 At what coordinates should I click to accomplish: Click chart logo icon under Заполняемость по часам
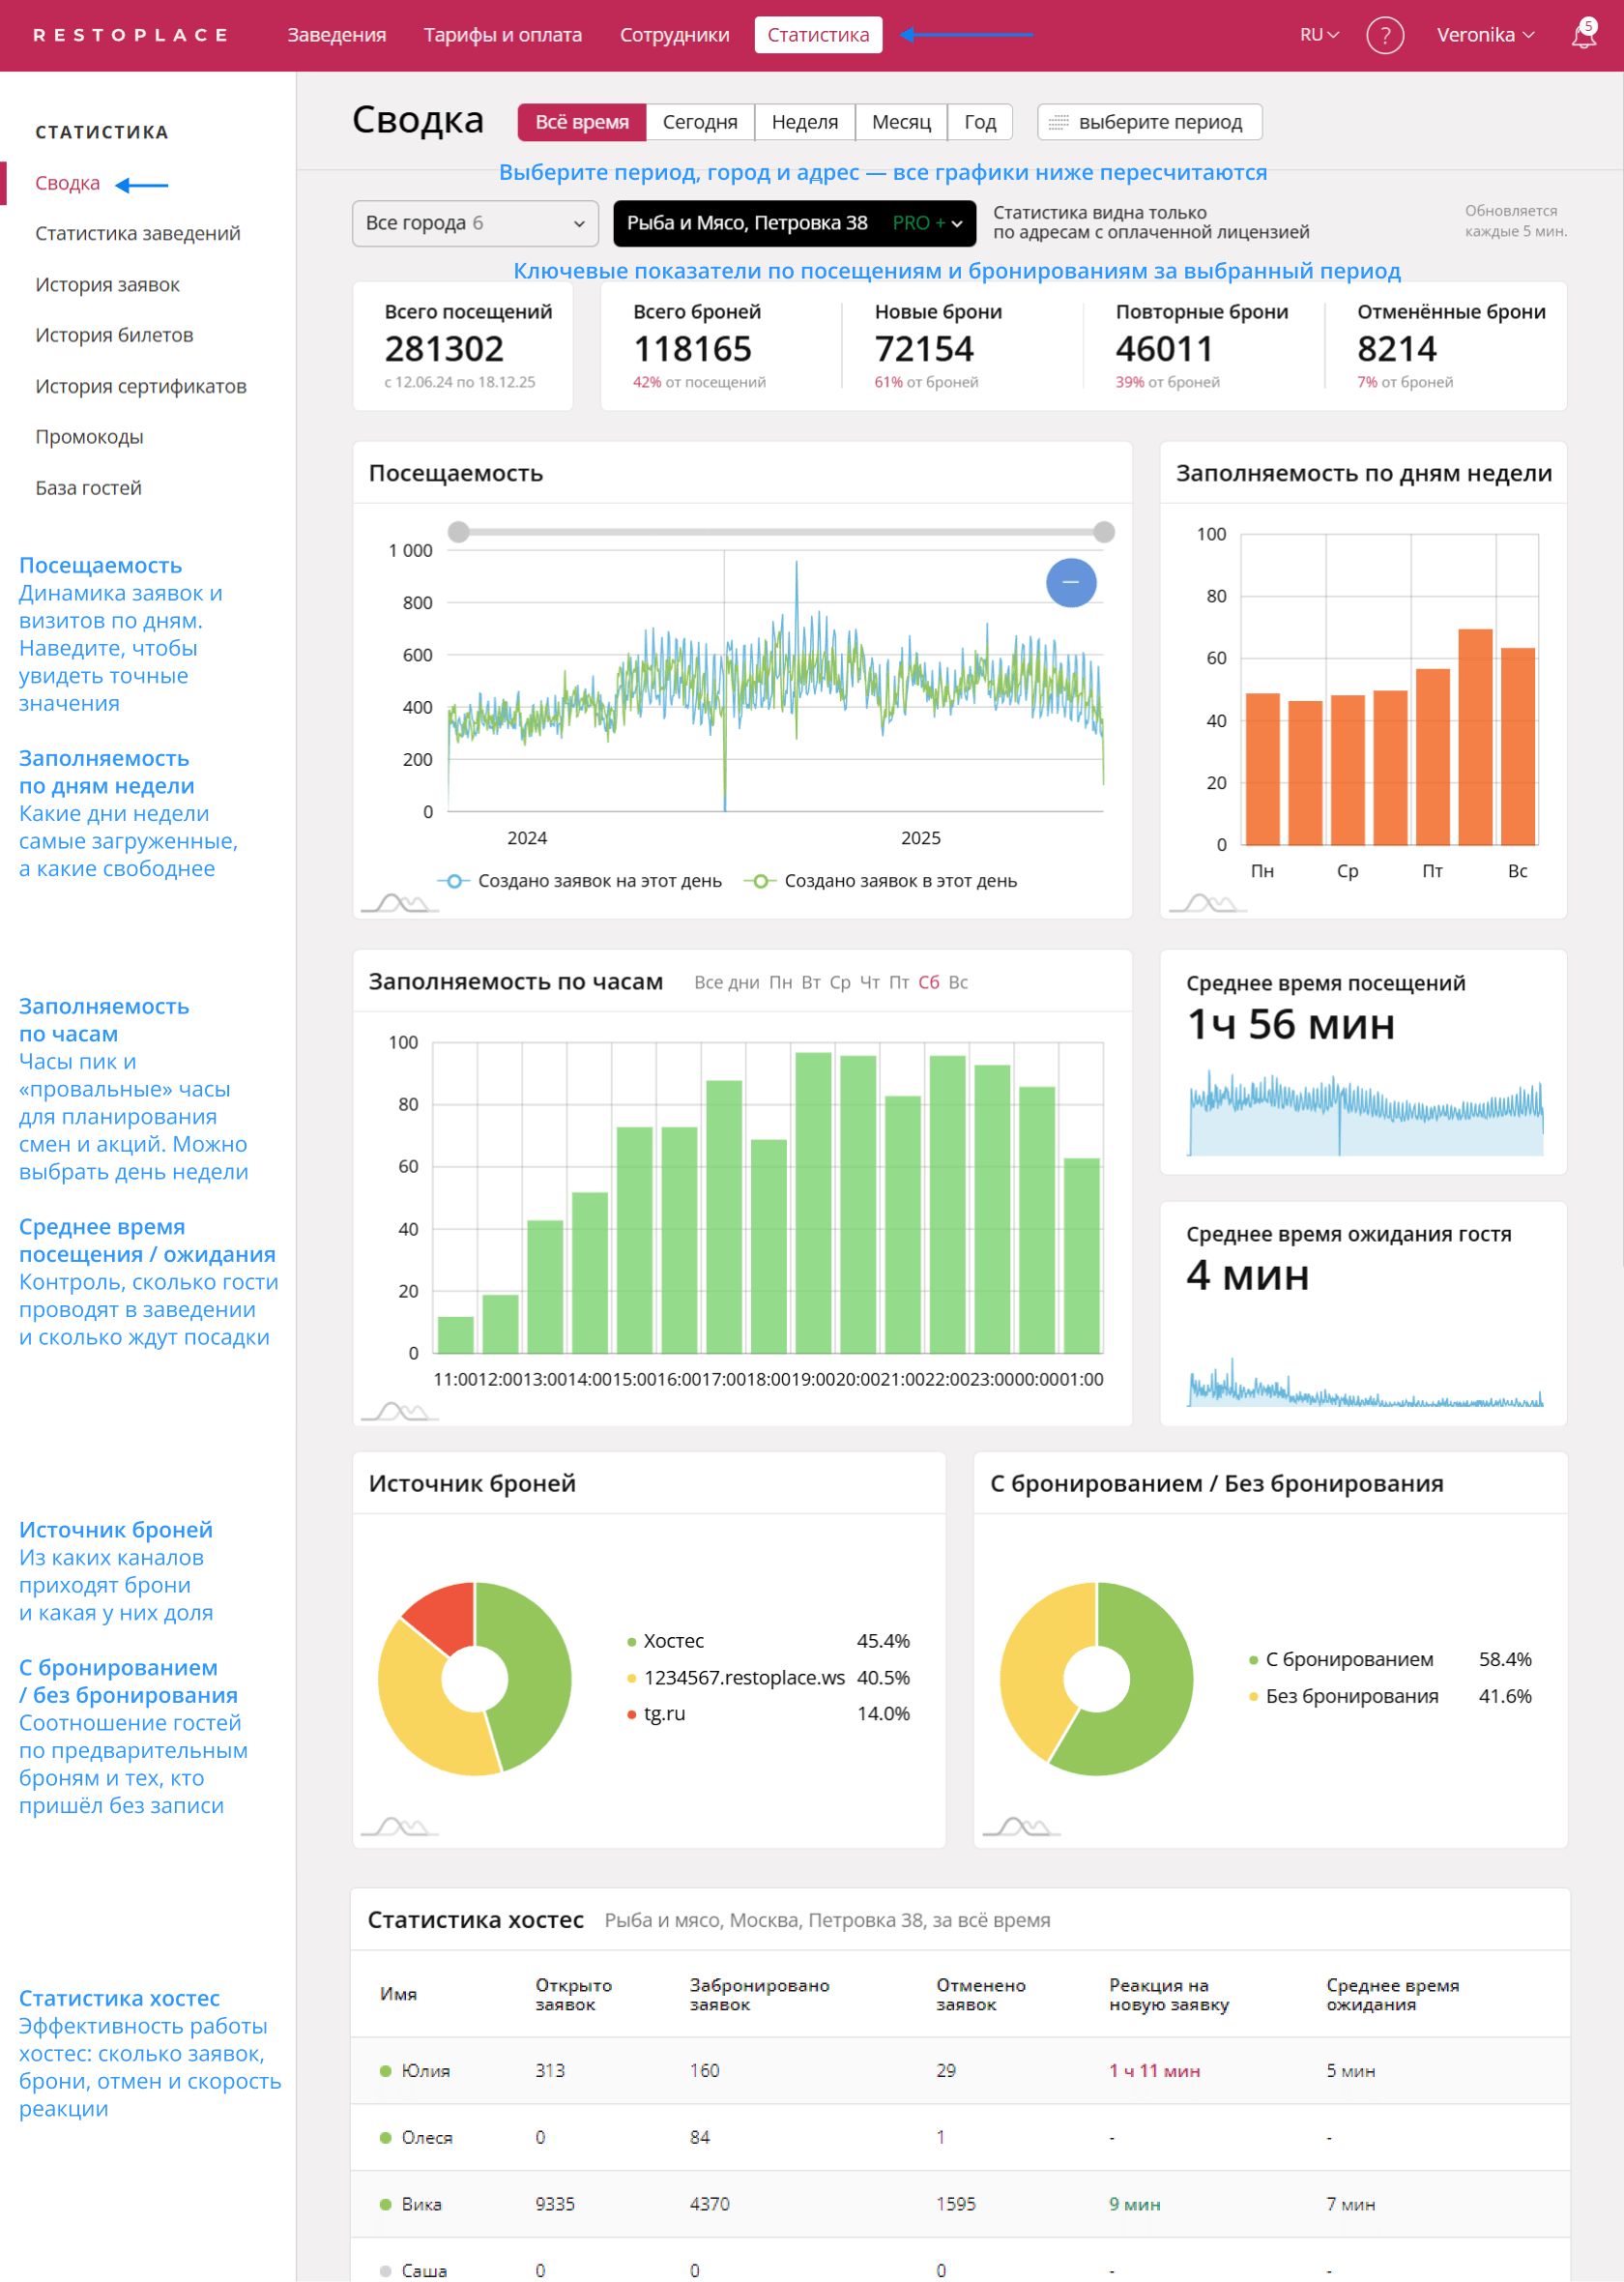397,1412
